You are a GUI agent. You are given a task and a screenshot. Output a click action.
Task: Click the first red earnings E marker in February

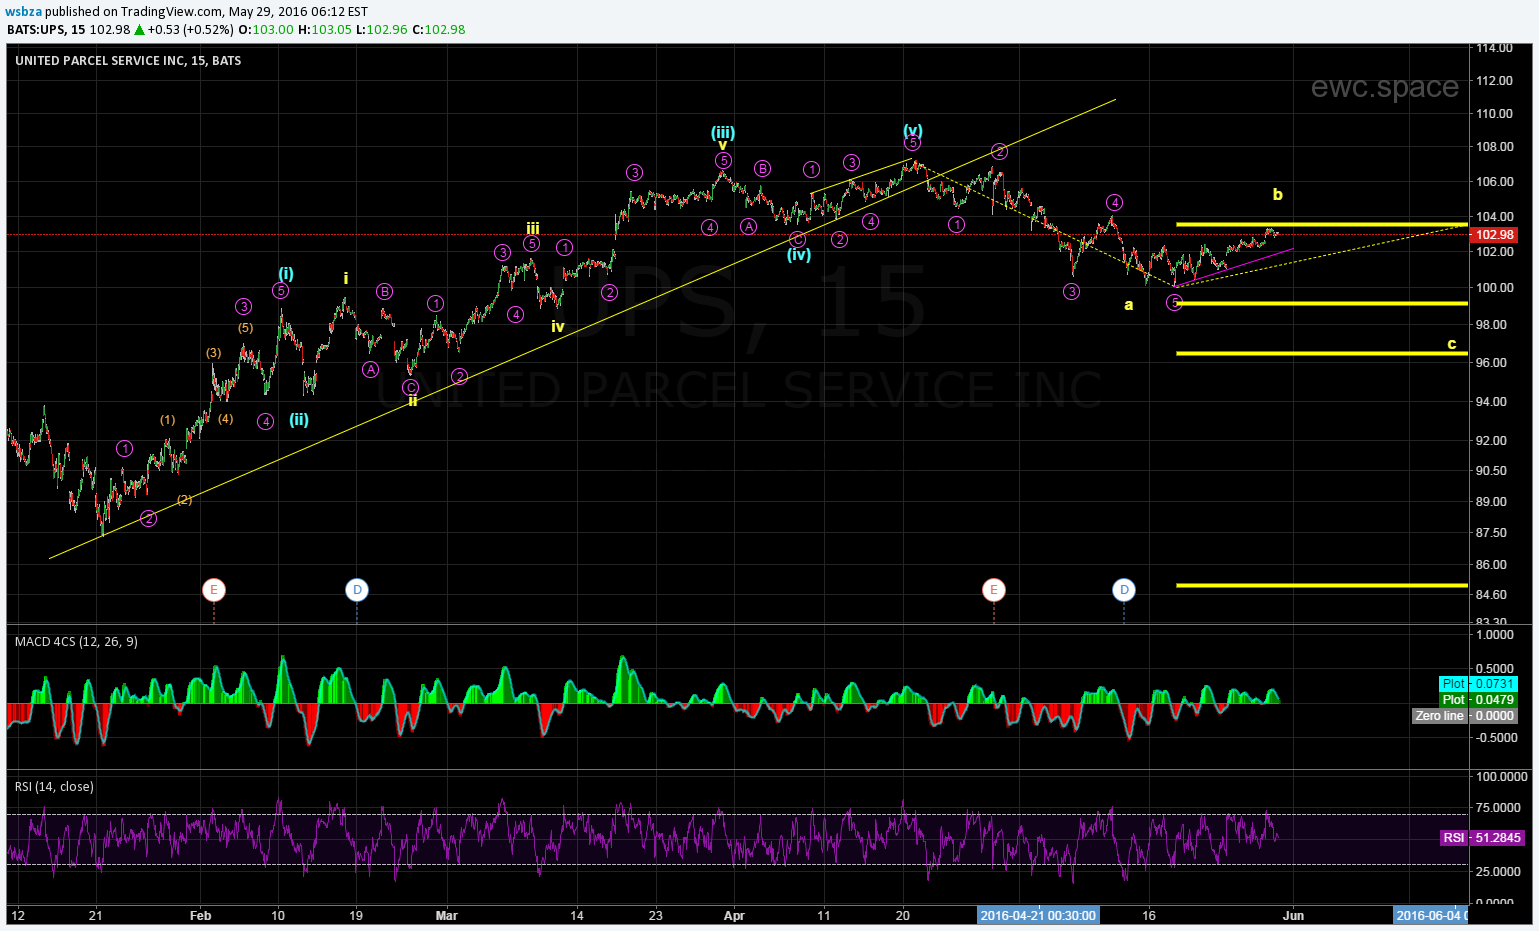tap(213, 590)
